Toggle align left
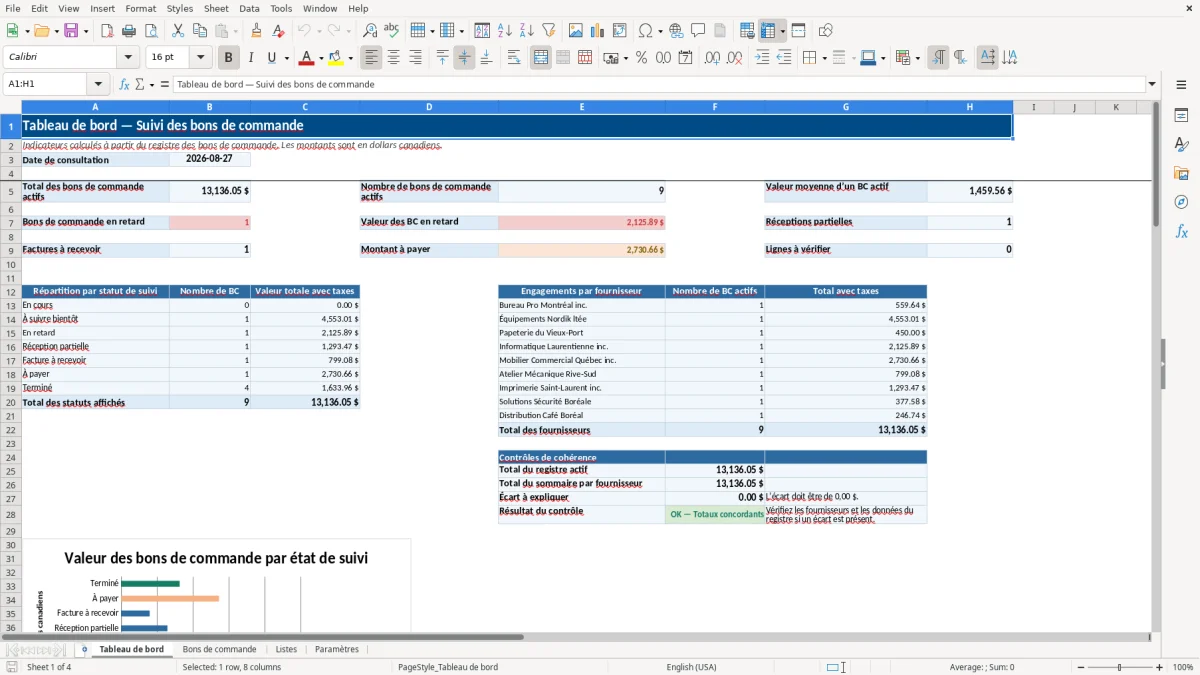The width and height of the screenshot is (1200, 675). (371, 58)
